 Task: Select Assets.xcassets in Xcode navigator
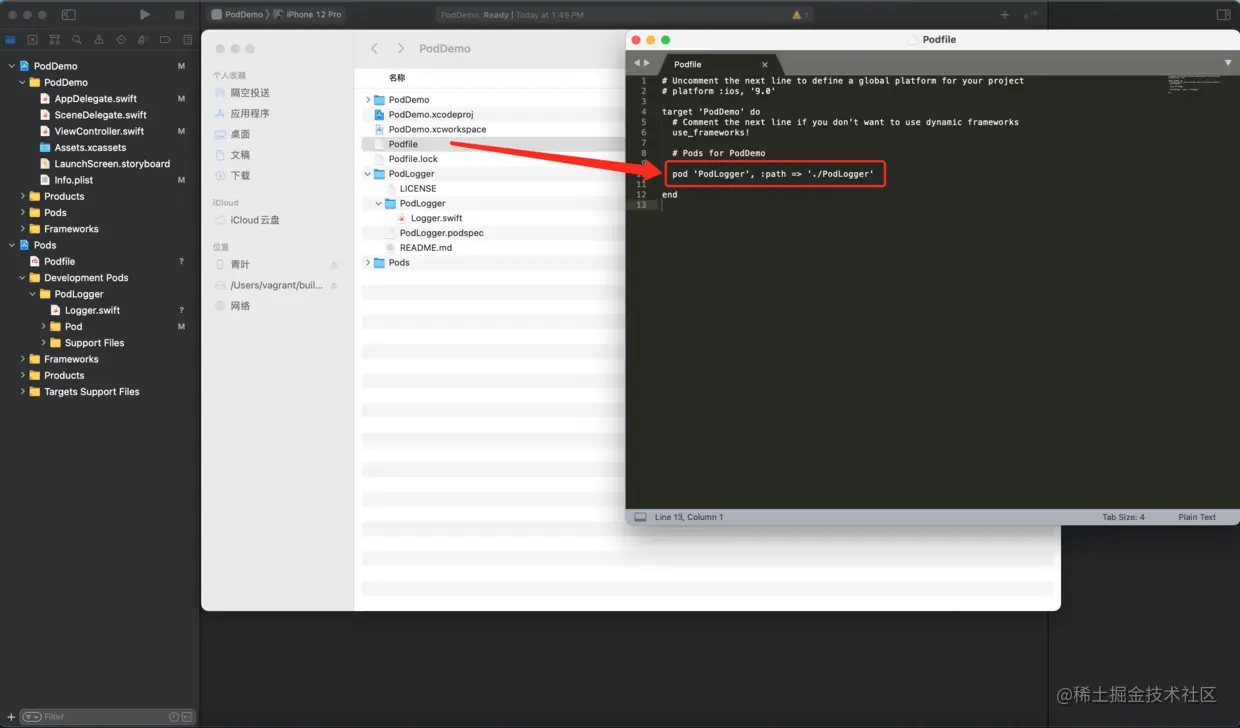pos(90,148)
